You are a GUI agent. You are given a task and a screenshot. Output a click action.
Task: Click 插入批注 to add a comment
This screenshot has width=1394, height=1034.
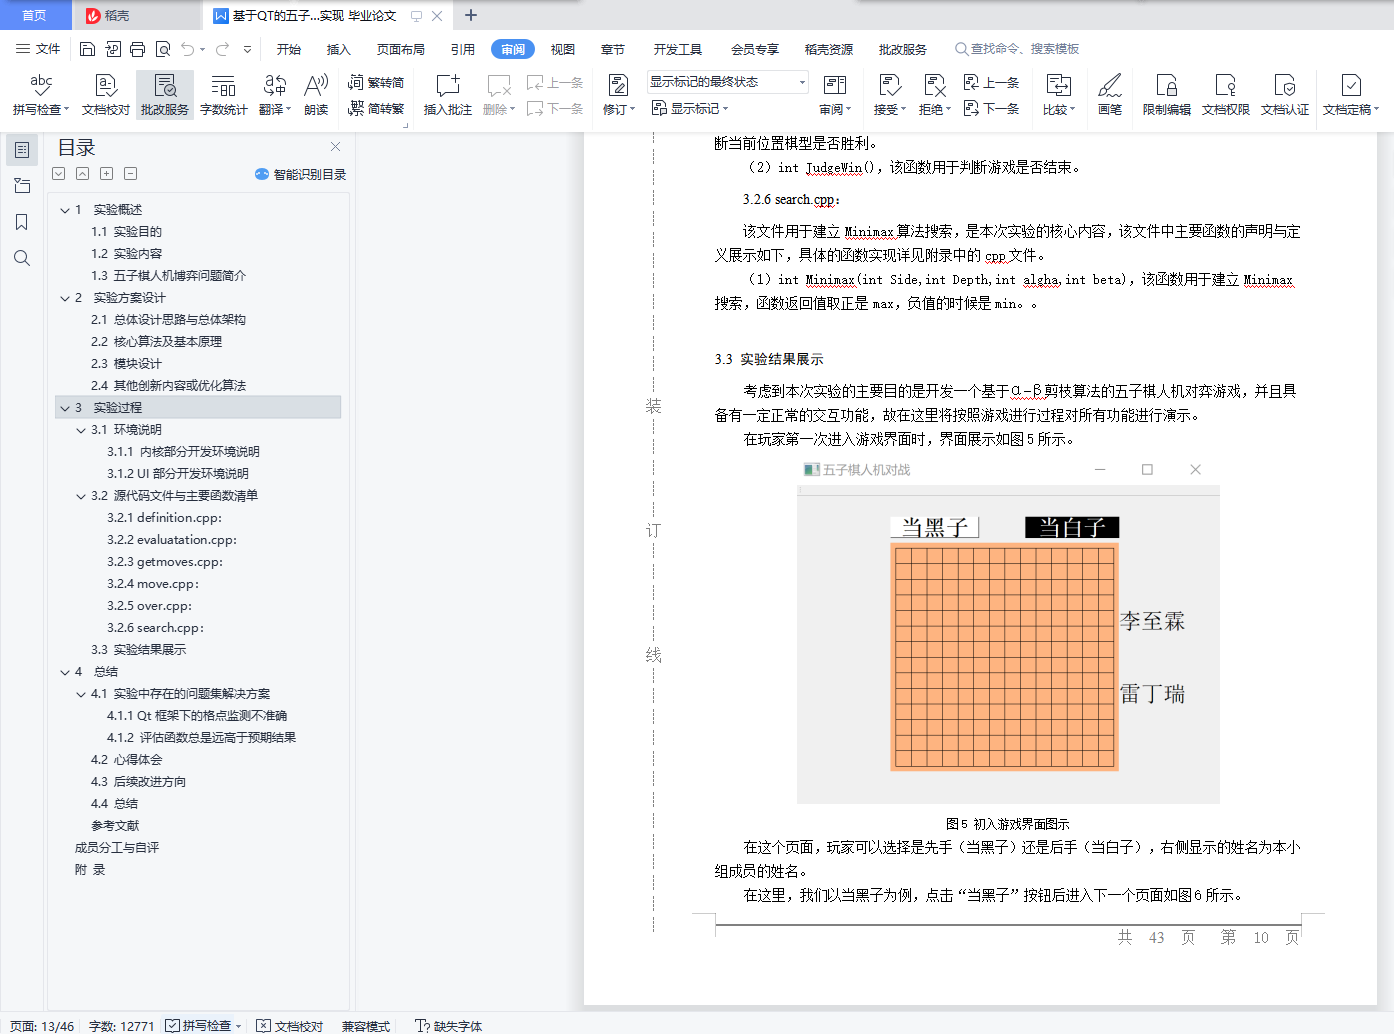(x=447, y=95)
